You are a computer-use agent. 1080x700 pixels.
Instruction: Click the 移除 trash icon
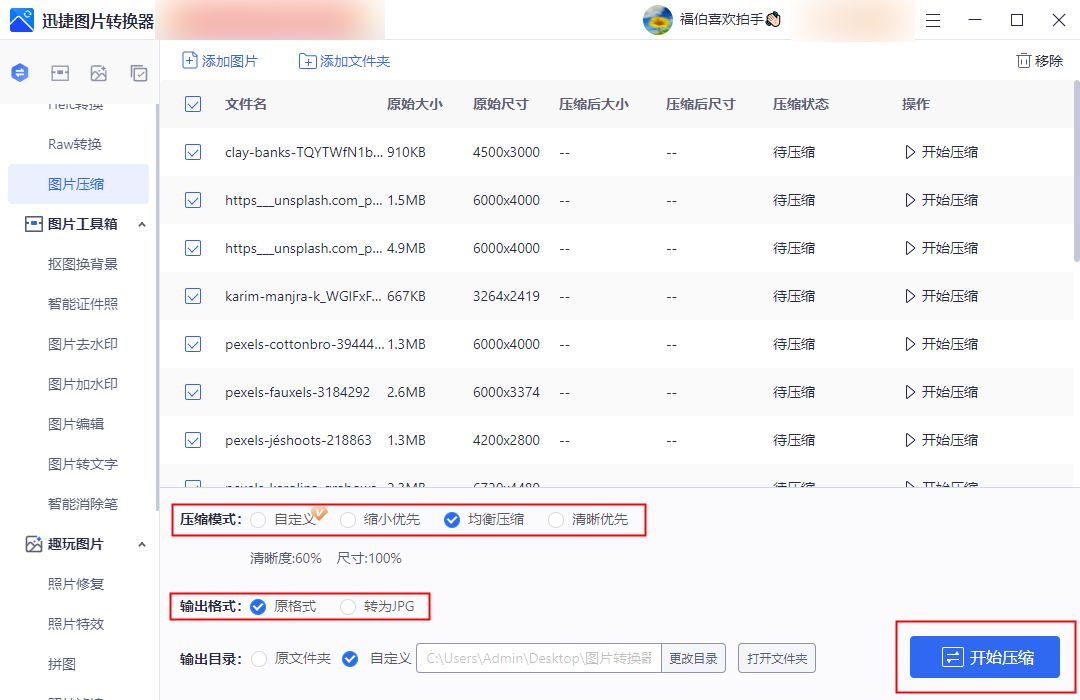point(1024,61)
